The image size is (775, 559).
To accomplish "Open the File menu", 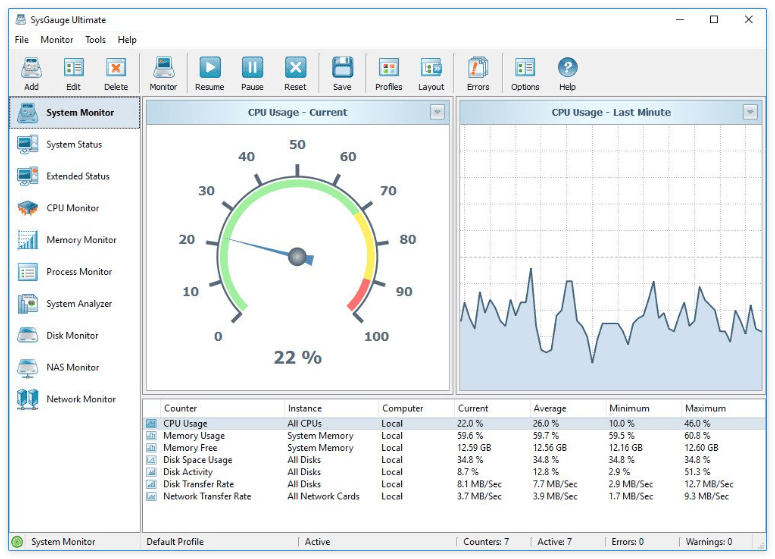I will (x=22, y=40).
